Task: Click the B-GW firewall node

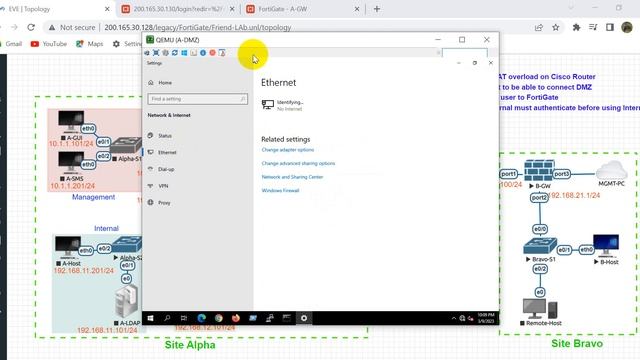Action: tap(539, 171)
